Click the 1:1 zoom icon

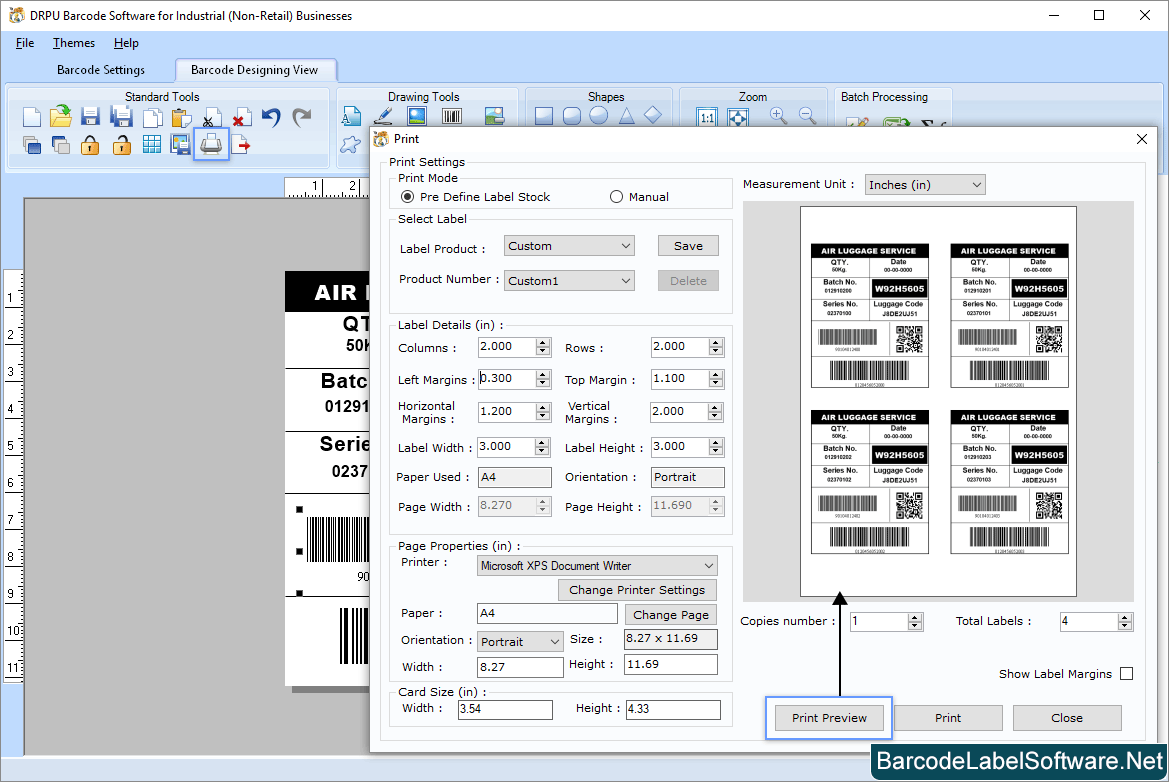(x=708, y=115)
